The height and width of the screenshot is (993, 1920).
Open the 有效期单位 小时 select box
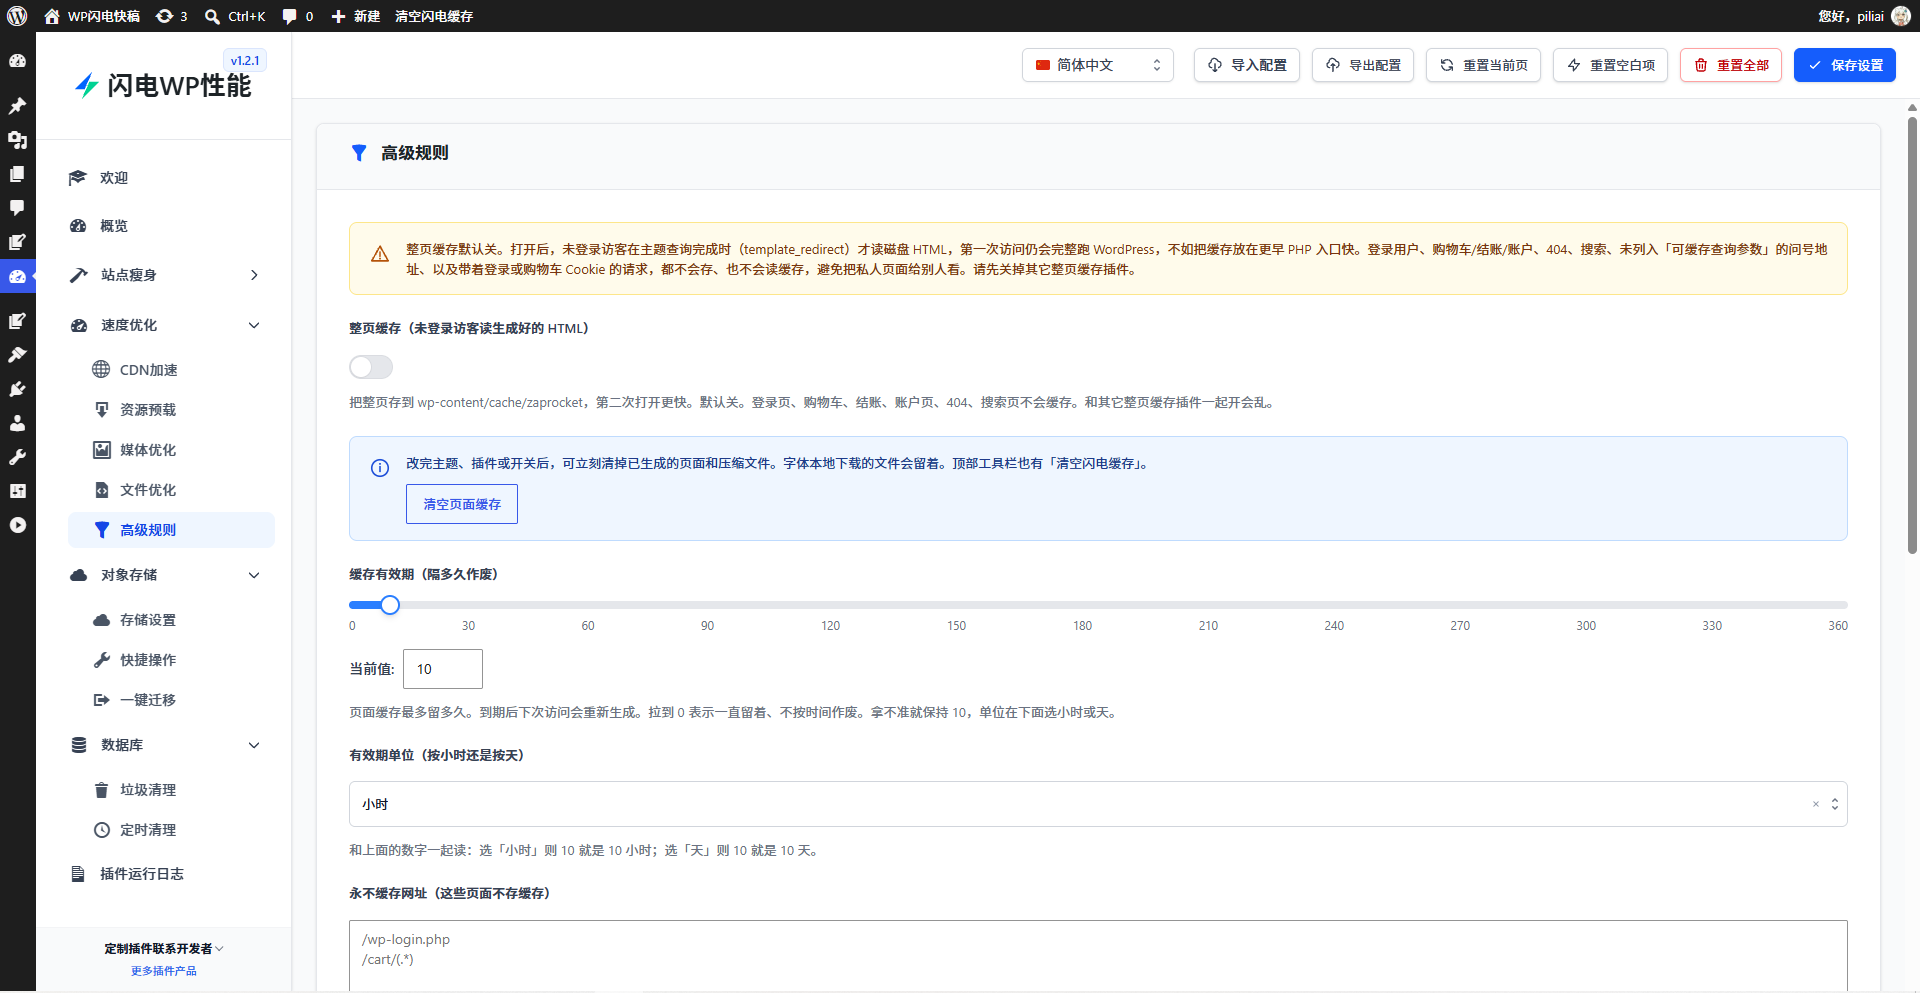(x=1098, y=804)
